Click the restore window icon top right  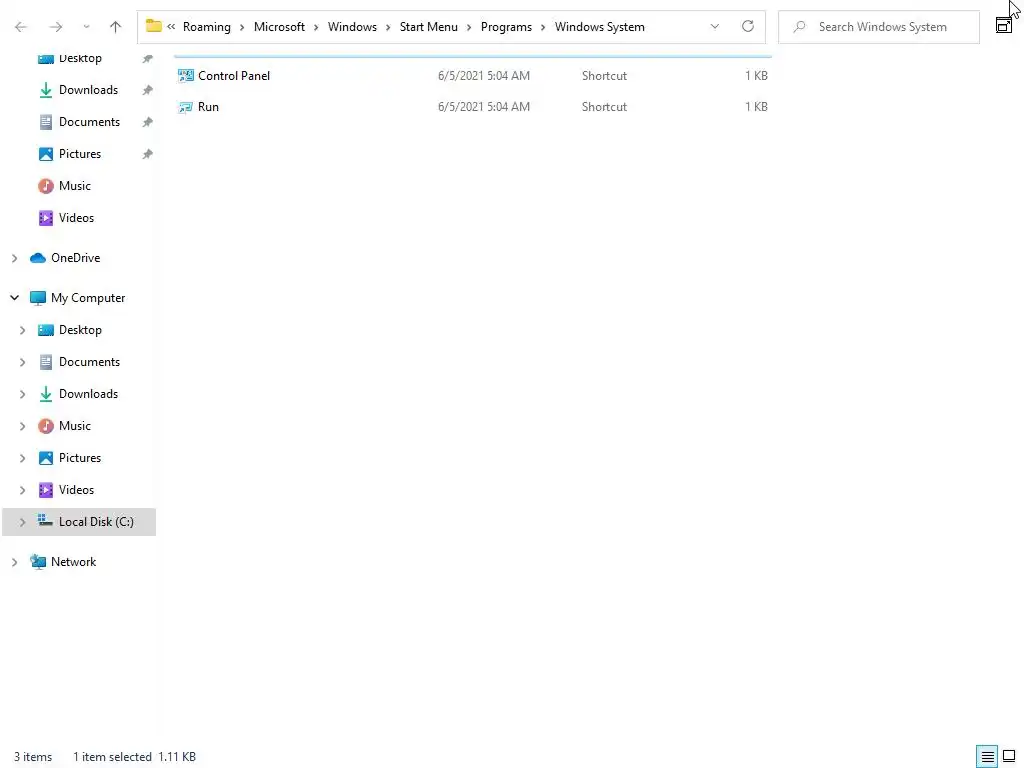1003,25
